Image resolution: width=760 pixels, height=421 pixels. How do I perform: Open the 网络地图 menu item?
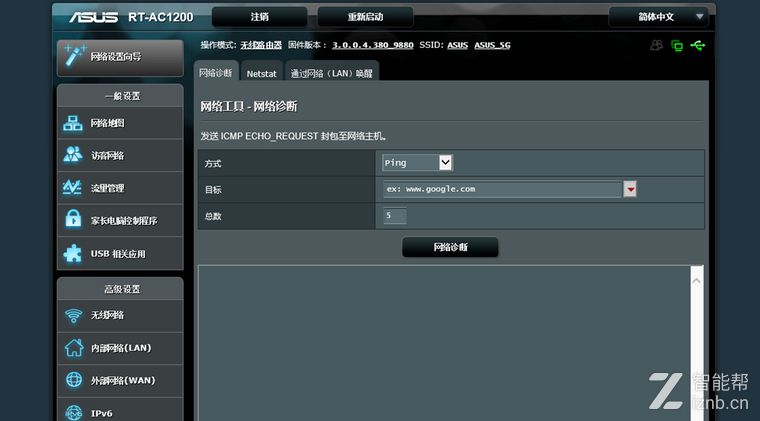click(120, 123)
